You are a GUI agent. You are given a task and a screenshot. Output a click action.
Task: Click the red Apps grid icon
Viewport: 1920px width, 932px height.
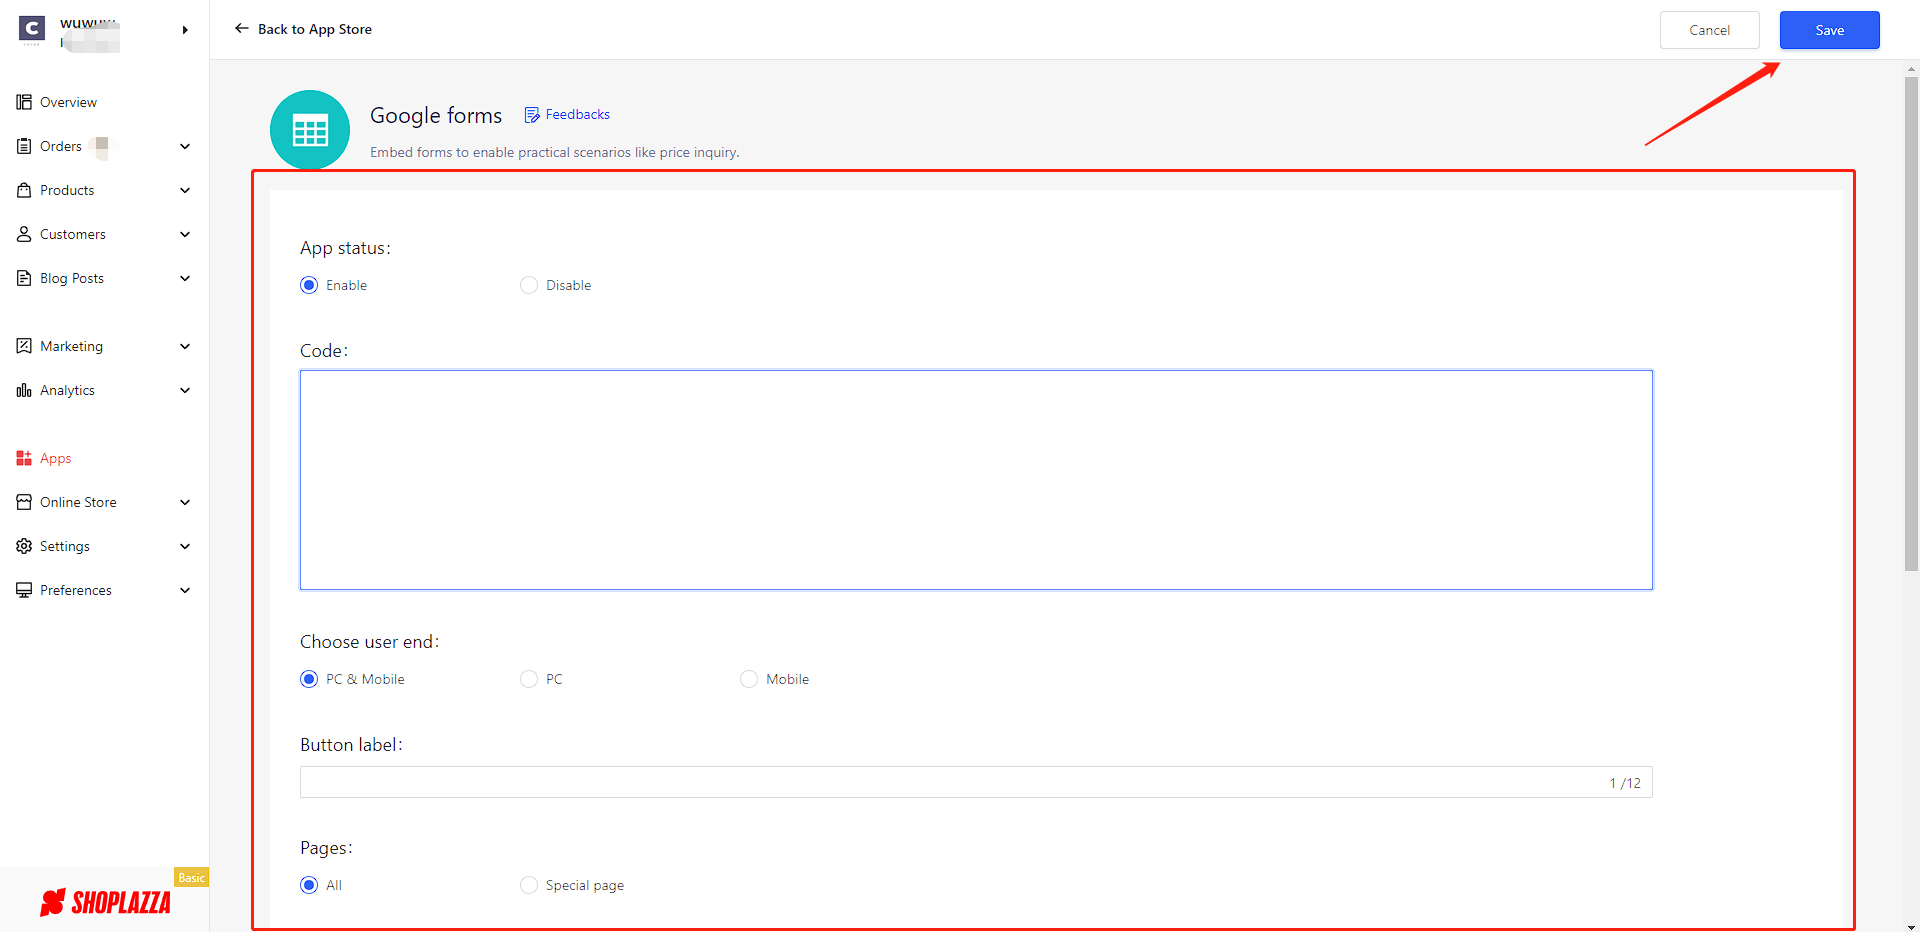pos(24,458)
